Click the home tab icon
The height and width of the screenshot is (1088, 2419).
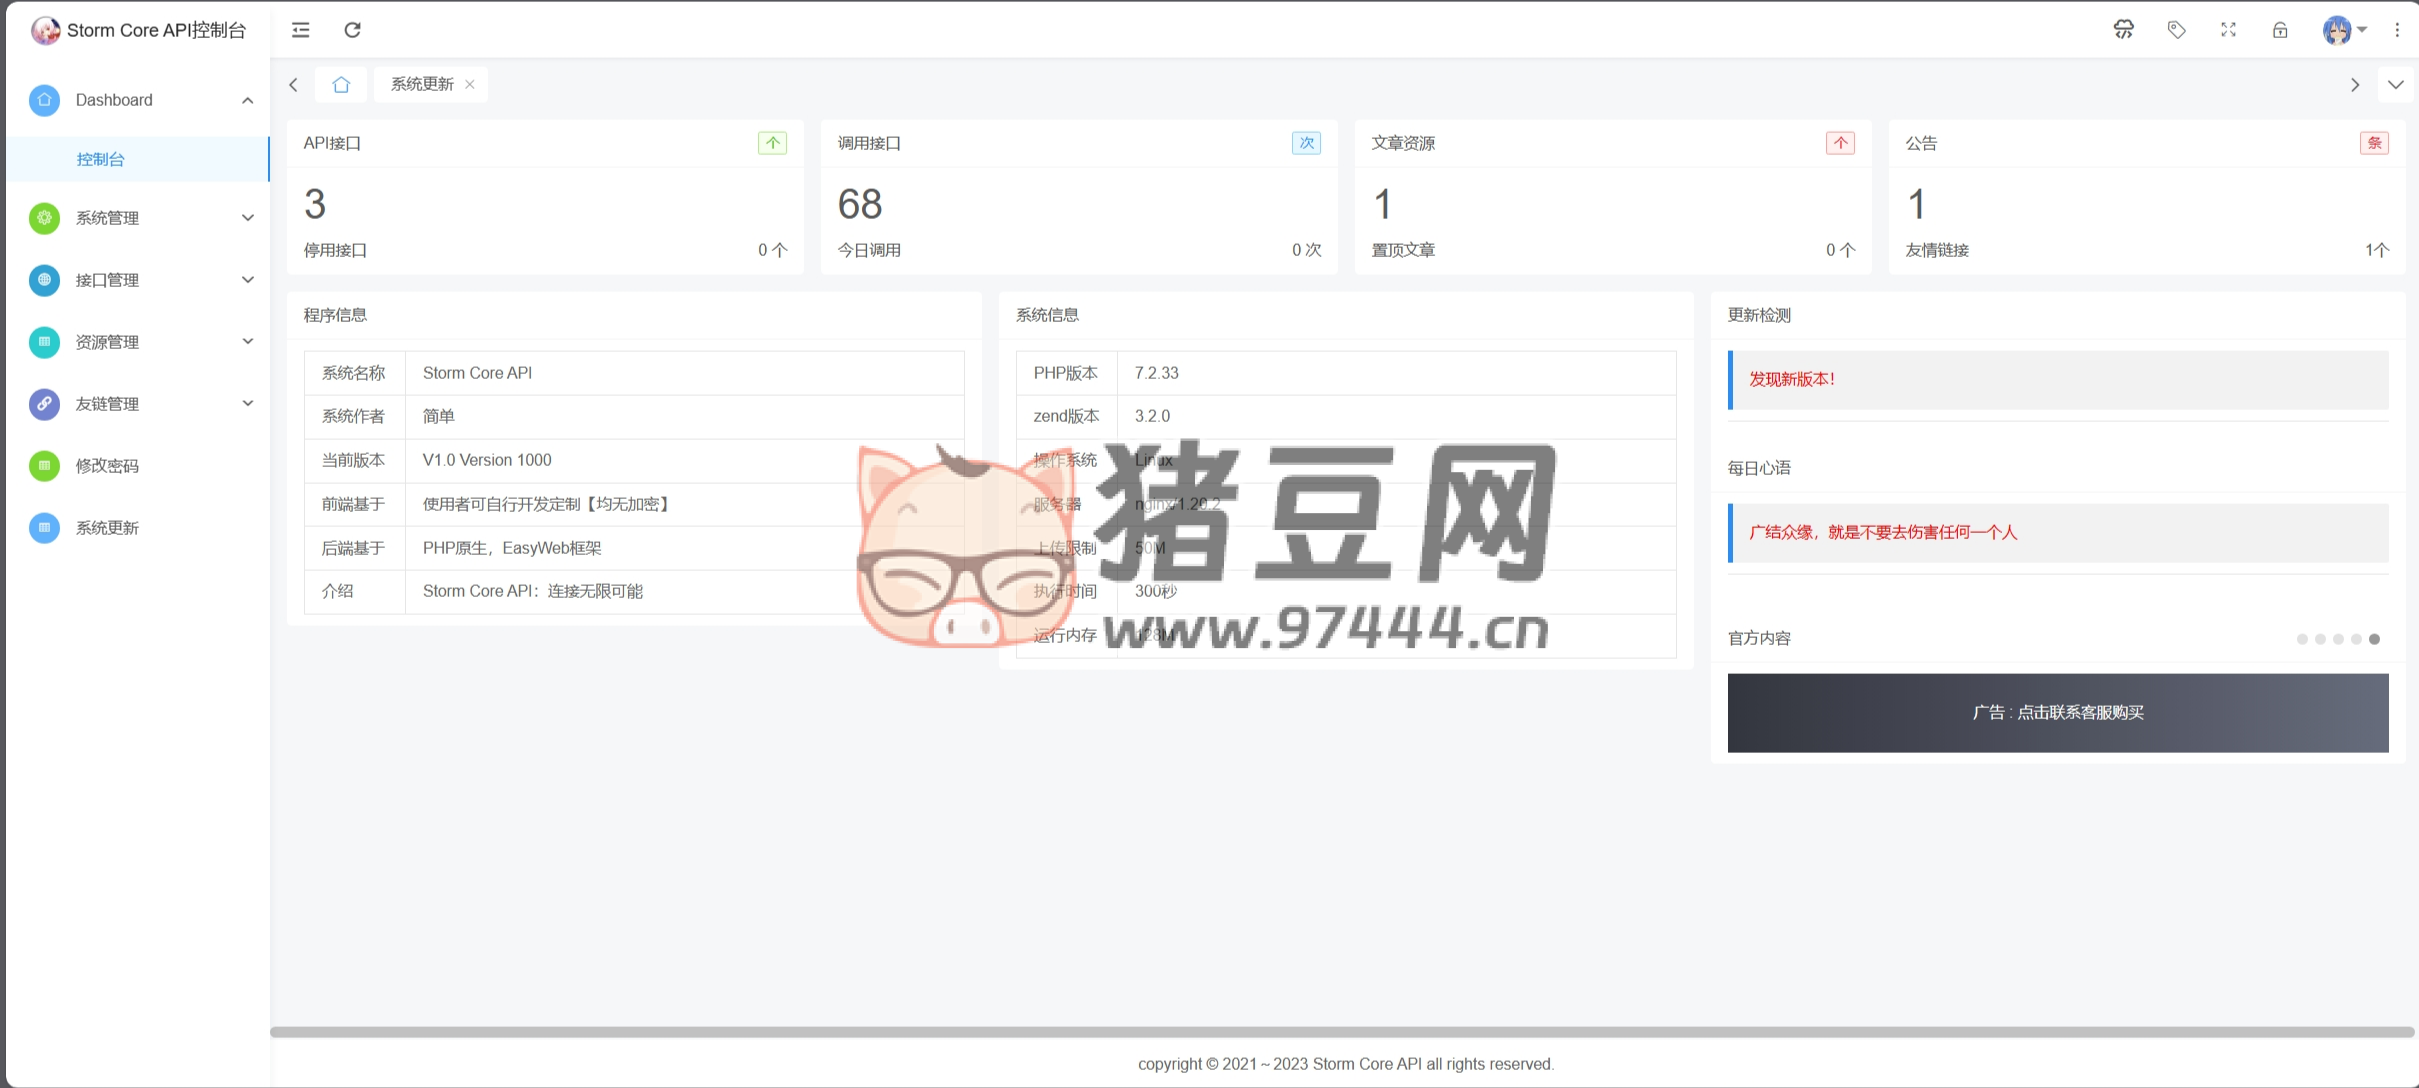[x=341, y=85]
